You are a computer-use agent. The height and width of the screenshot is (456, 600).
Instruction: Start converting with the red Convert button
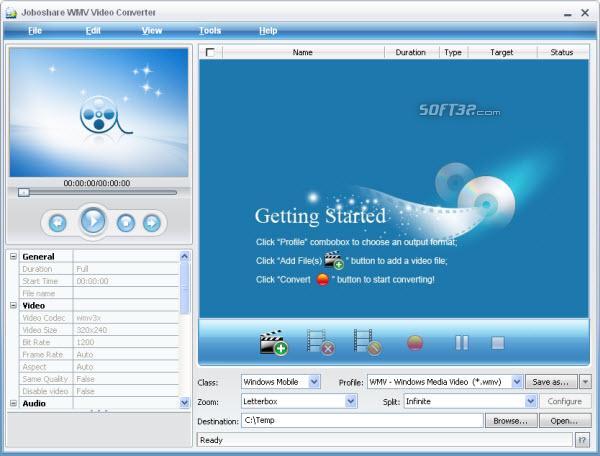pos(415,343)
